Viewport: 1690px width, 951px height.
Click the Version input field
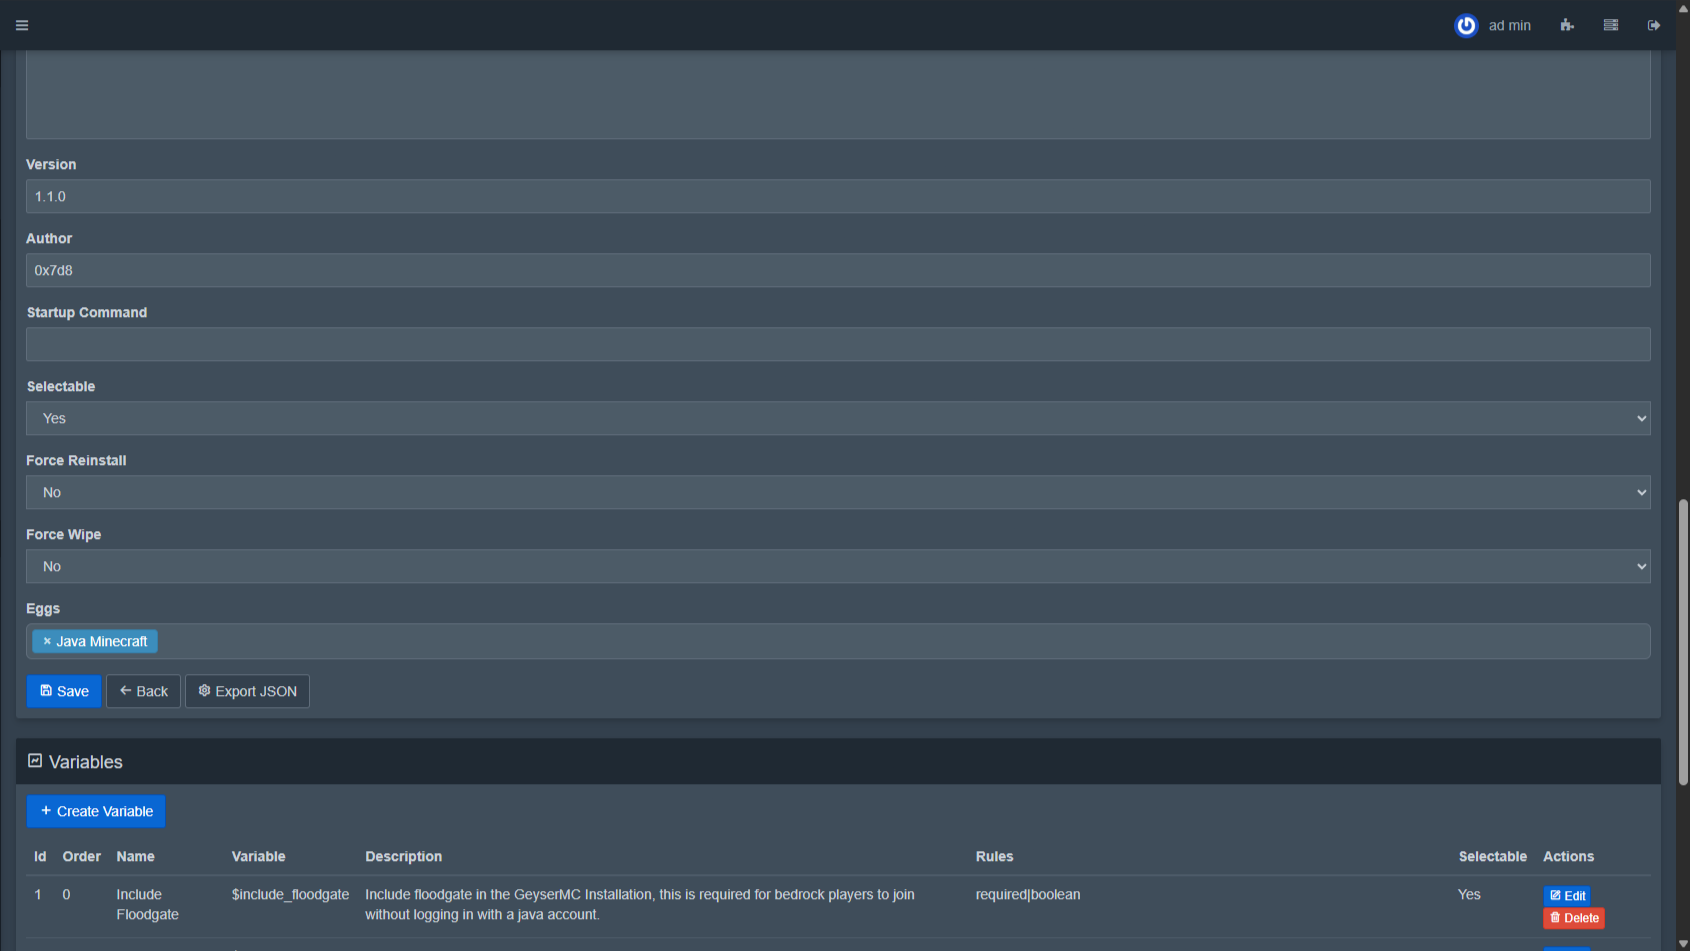point(837,196)
